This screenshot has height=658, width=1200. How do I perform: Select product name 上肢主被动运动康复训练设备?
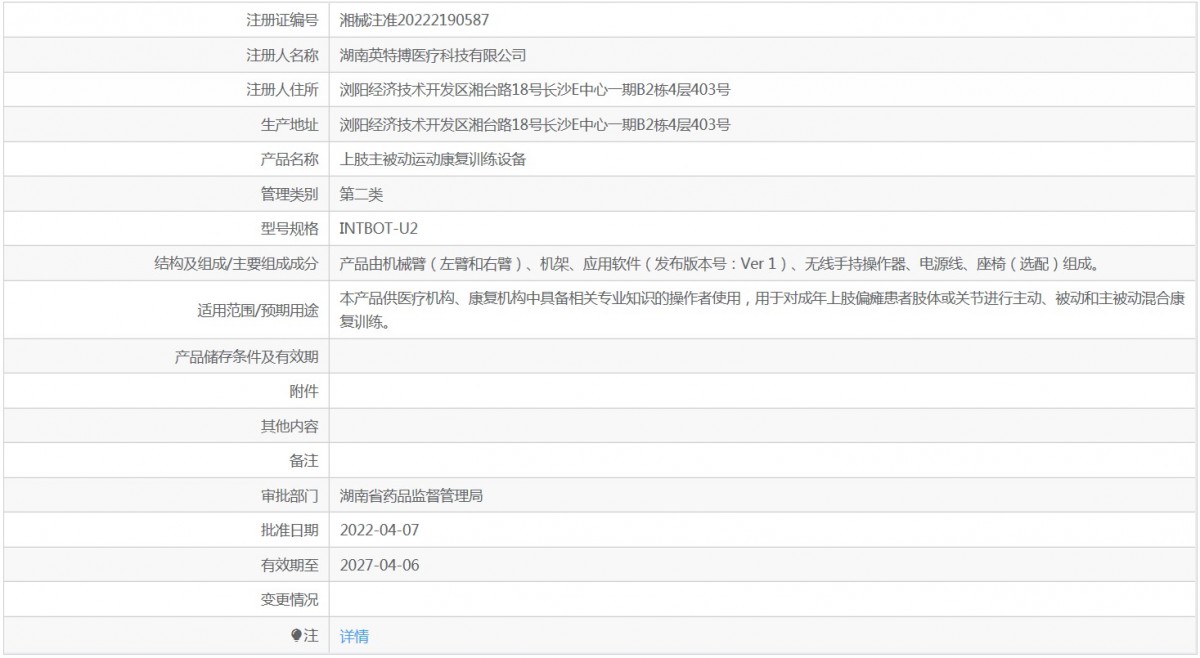click(433, 159)
